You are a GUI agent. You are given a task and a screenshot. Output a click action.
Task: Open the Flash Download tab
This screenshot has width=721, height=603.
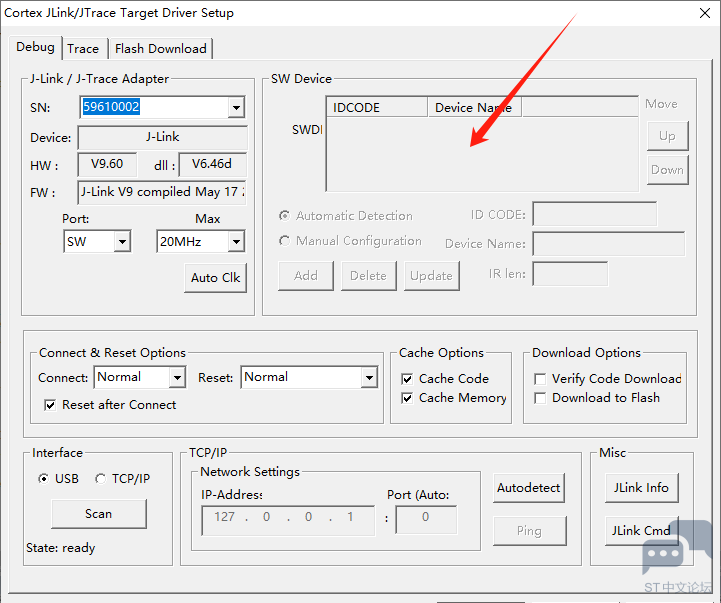point(160,48)
